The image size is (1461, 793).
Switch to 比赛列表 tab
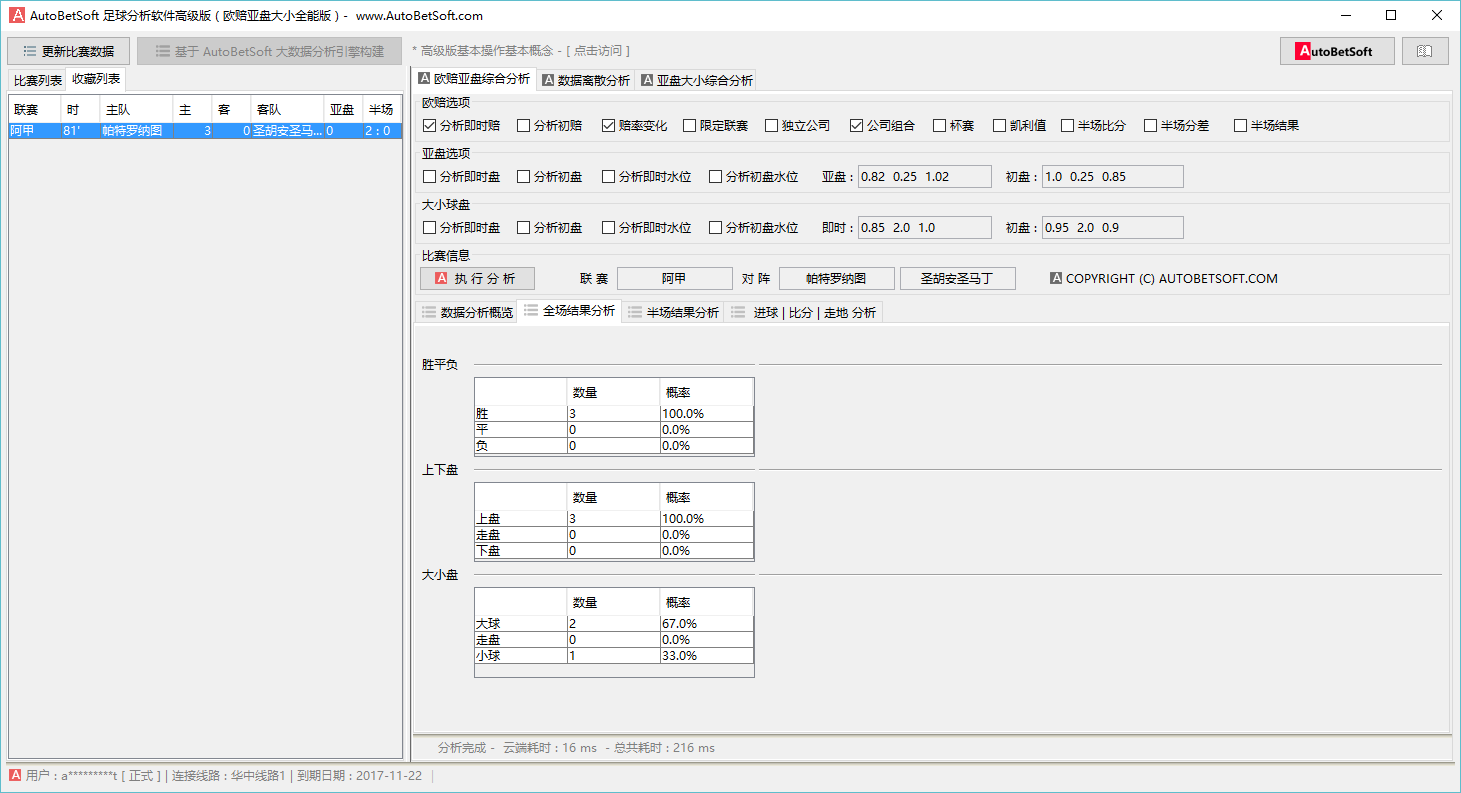[x=37, y=80]
